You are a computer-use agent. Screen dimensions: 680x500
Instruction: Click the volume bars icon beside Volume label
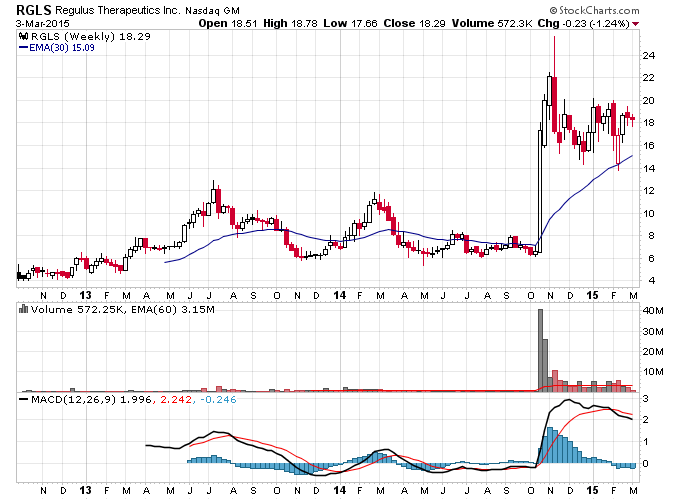[x=23, y=309]
